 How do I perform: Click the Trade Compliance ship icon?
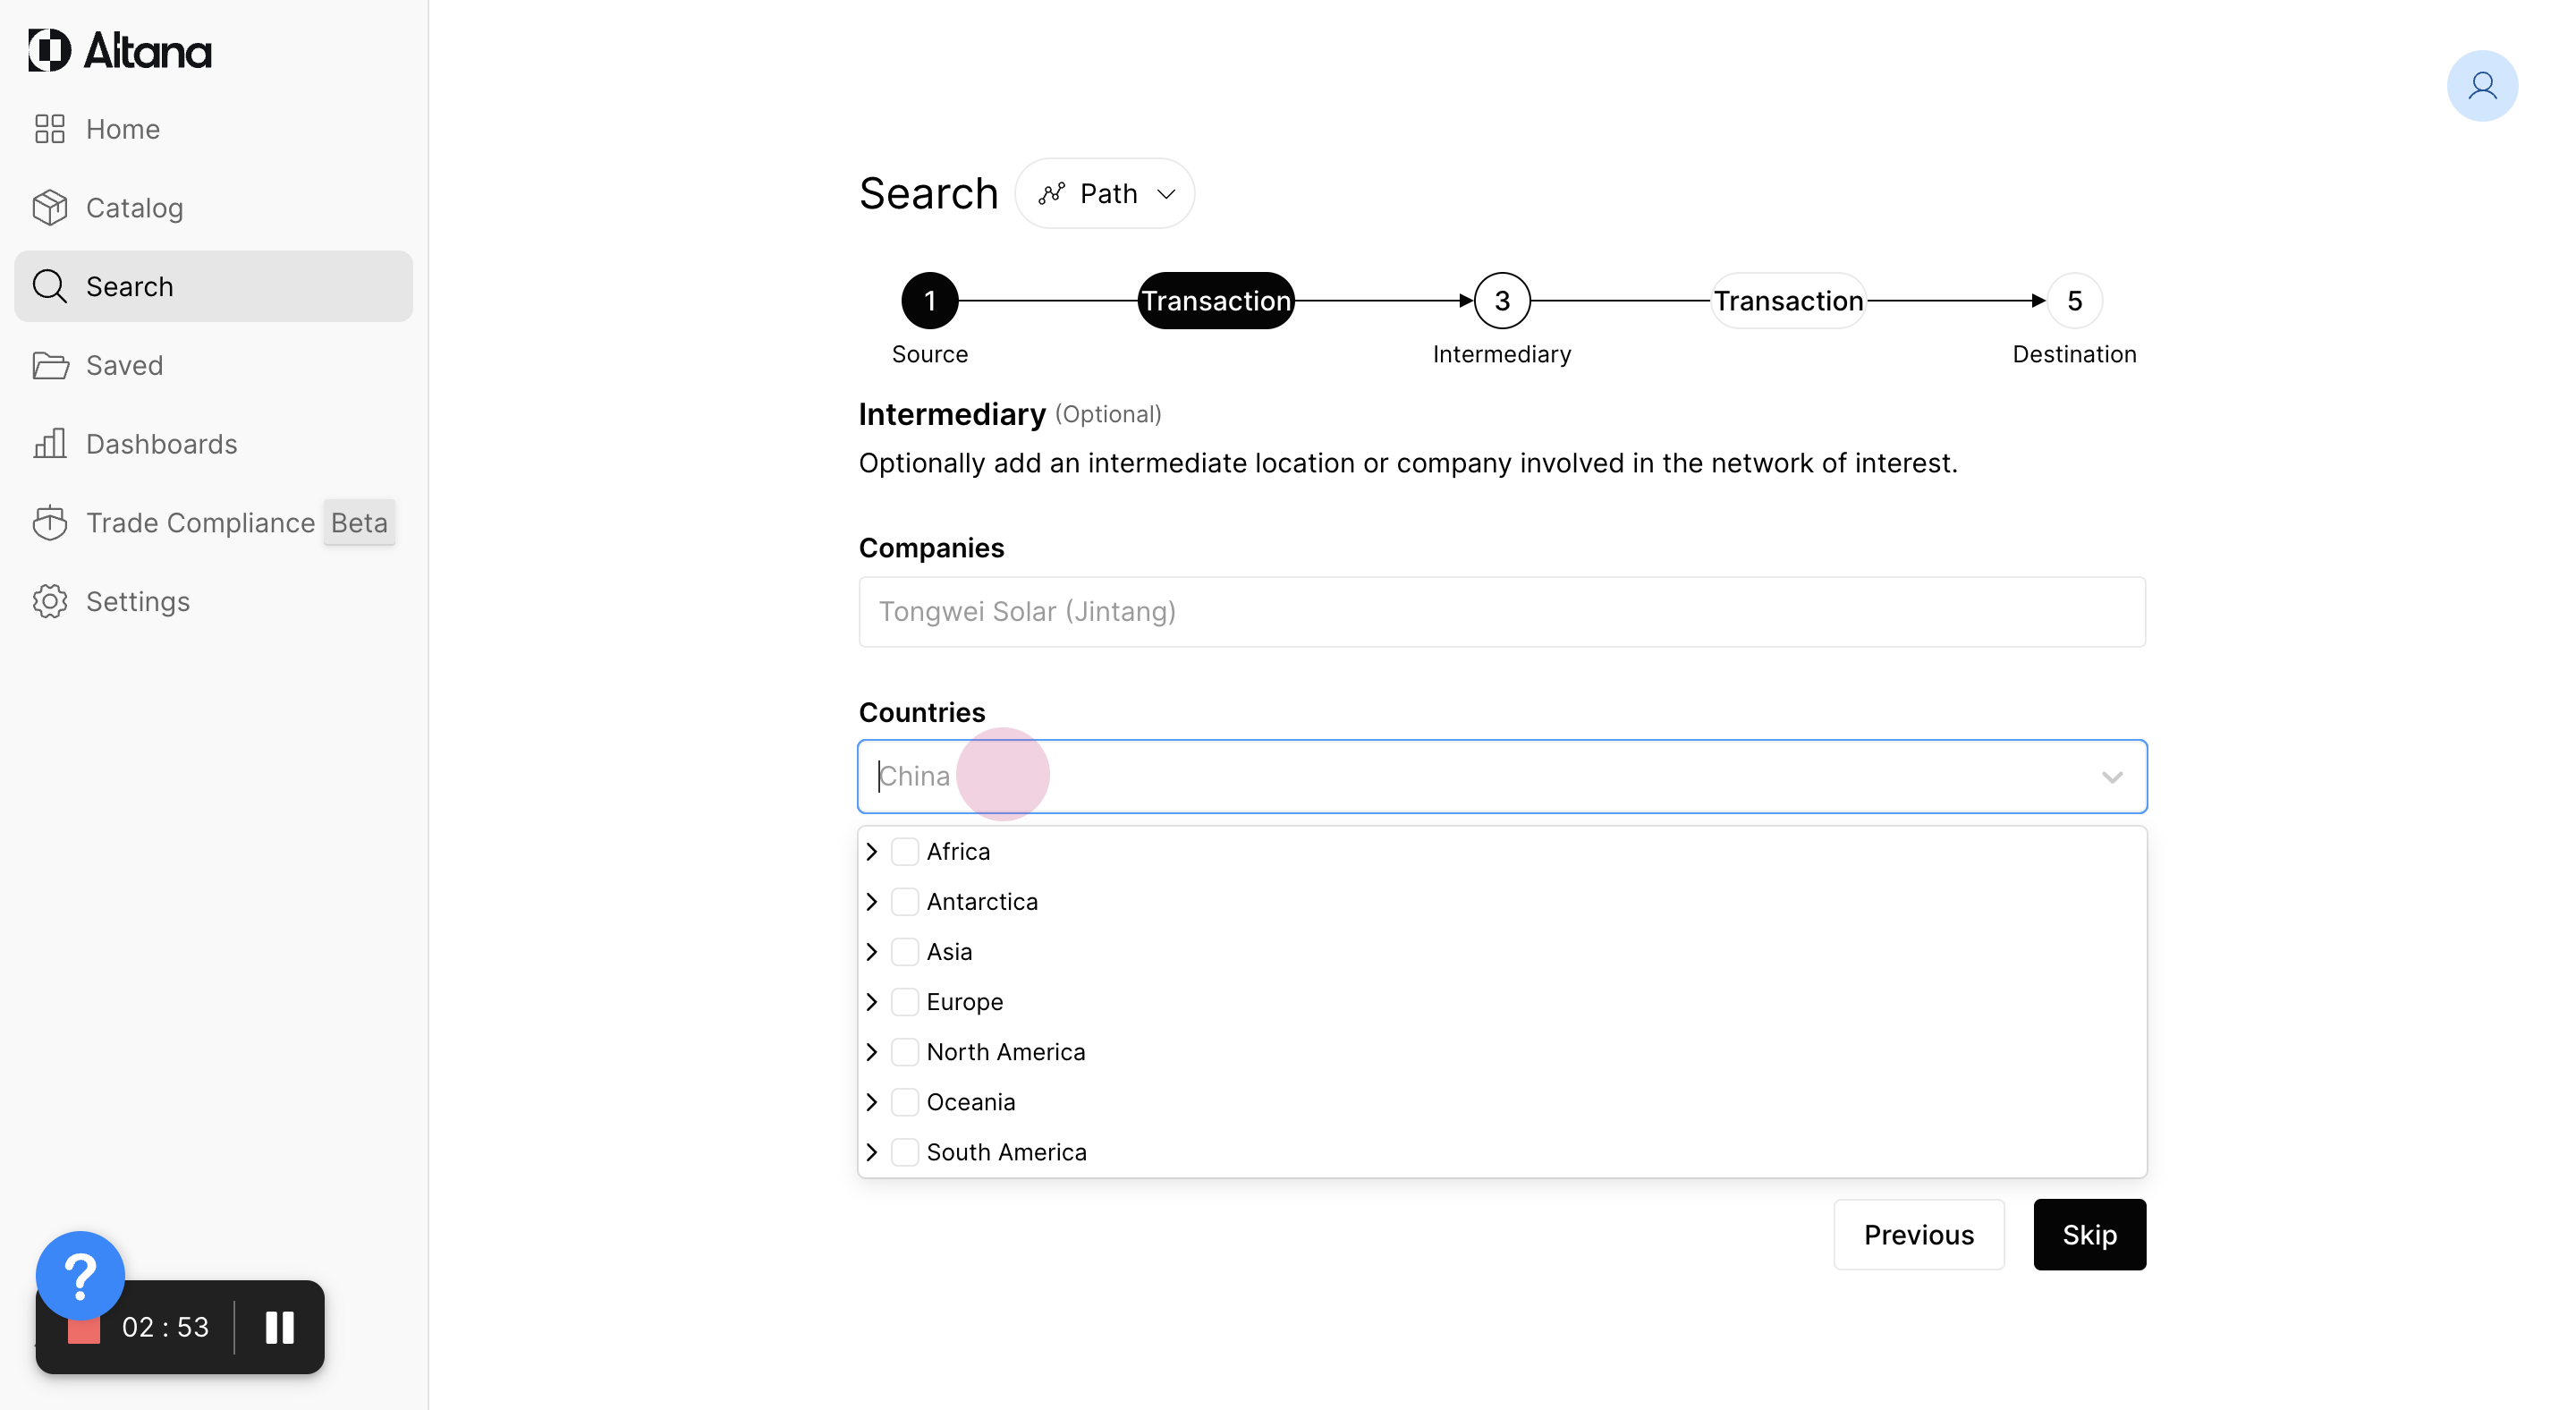coord(50,522)
